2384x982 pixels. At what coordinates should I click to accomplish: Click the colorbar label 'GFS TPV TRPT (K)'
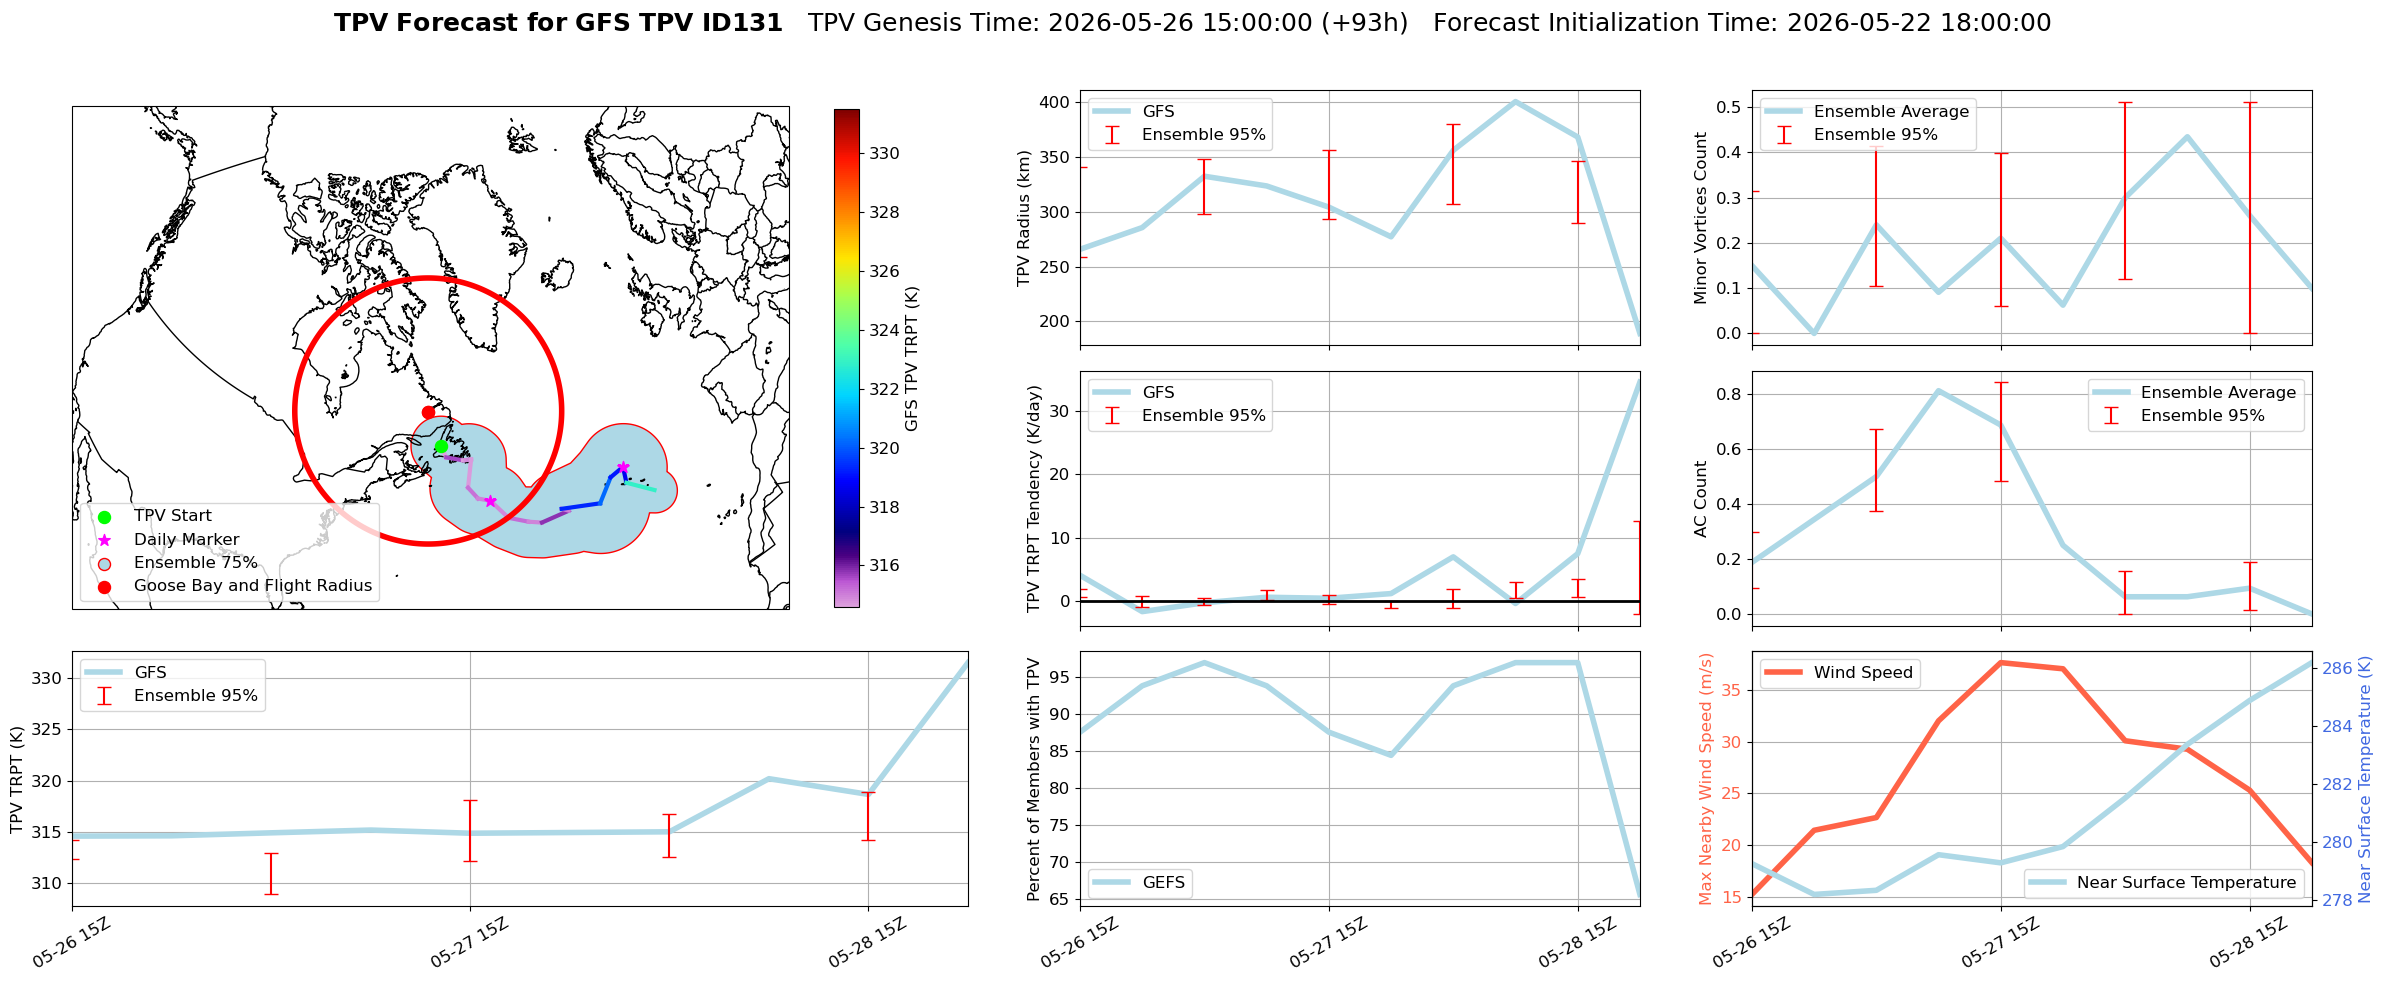(x=911, y=359)
